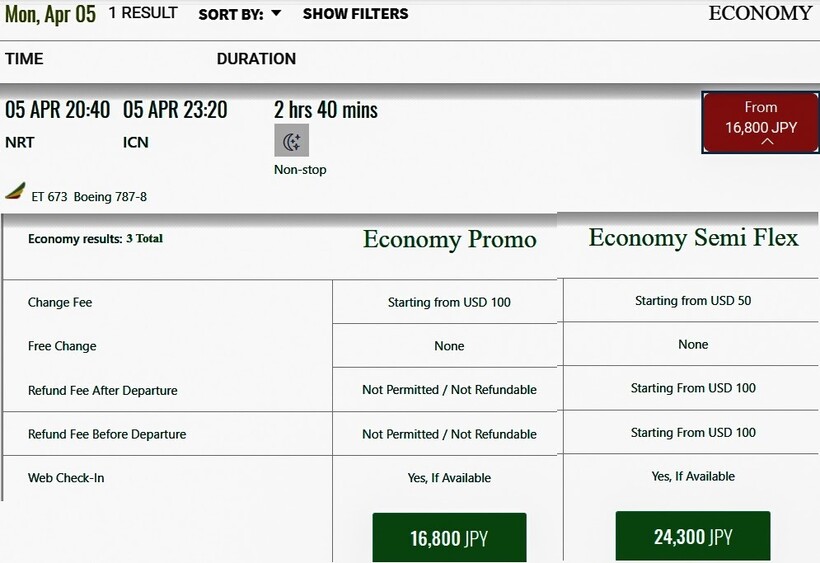
Task: Click the ECONOMY cabin heading
Action: tap(760, 13)
